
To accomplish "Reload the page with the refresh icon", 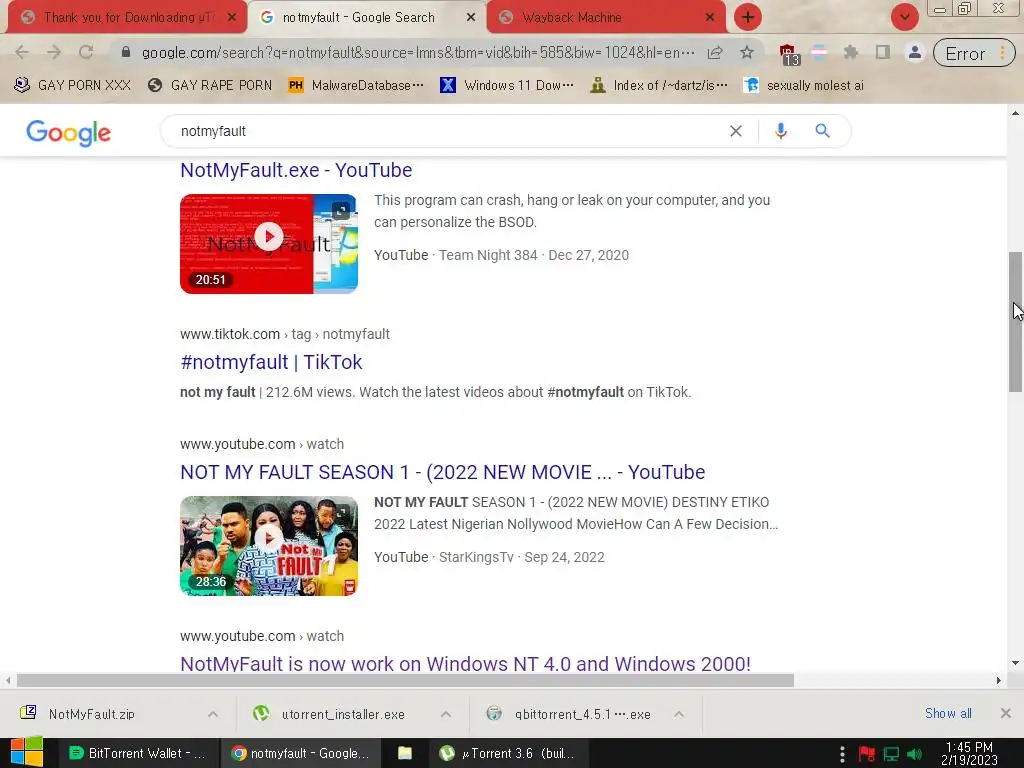I will (86, 52).
